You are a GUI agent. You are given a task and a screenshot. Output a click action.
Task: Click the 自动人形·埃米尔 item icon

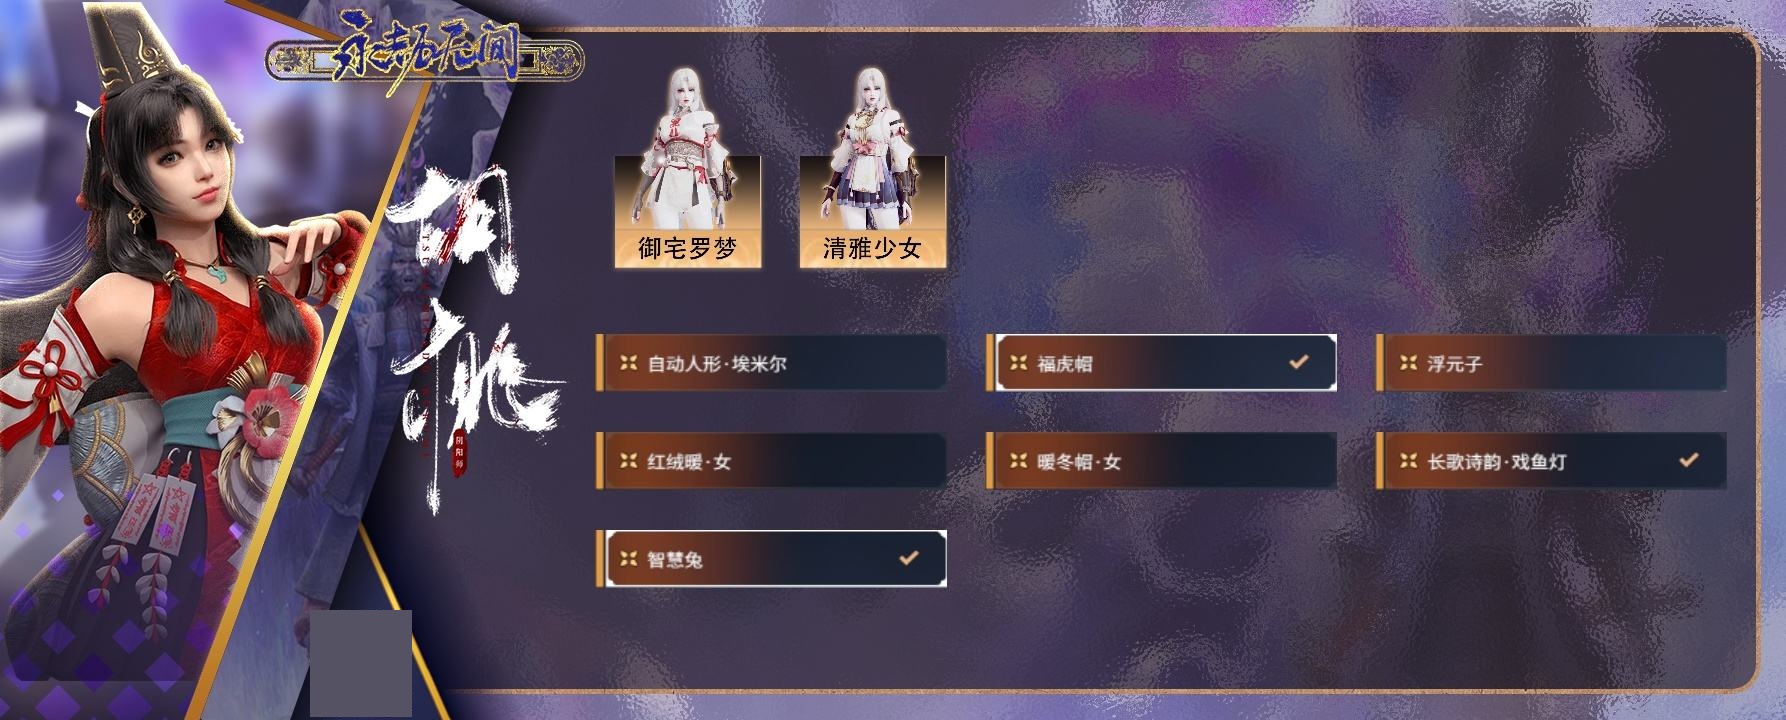click(628, 363)
